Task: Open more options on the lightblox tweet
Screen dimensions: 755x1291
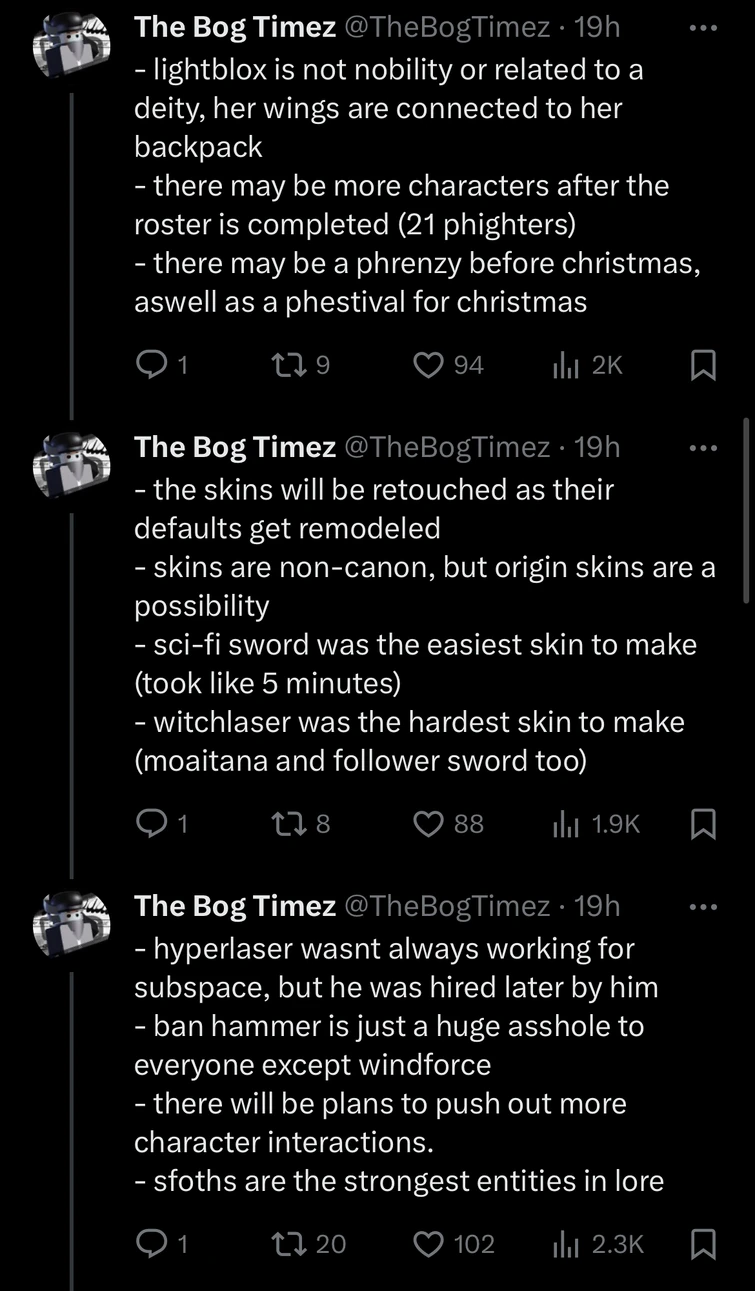Action: pyautogui.click(x=703, y=28)
